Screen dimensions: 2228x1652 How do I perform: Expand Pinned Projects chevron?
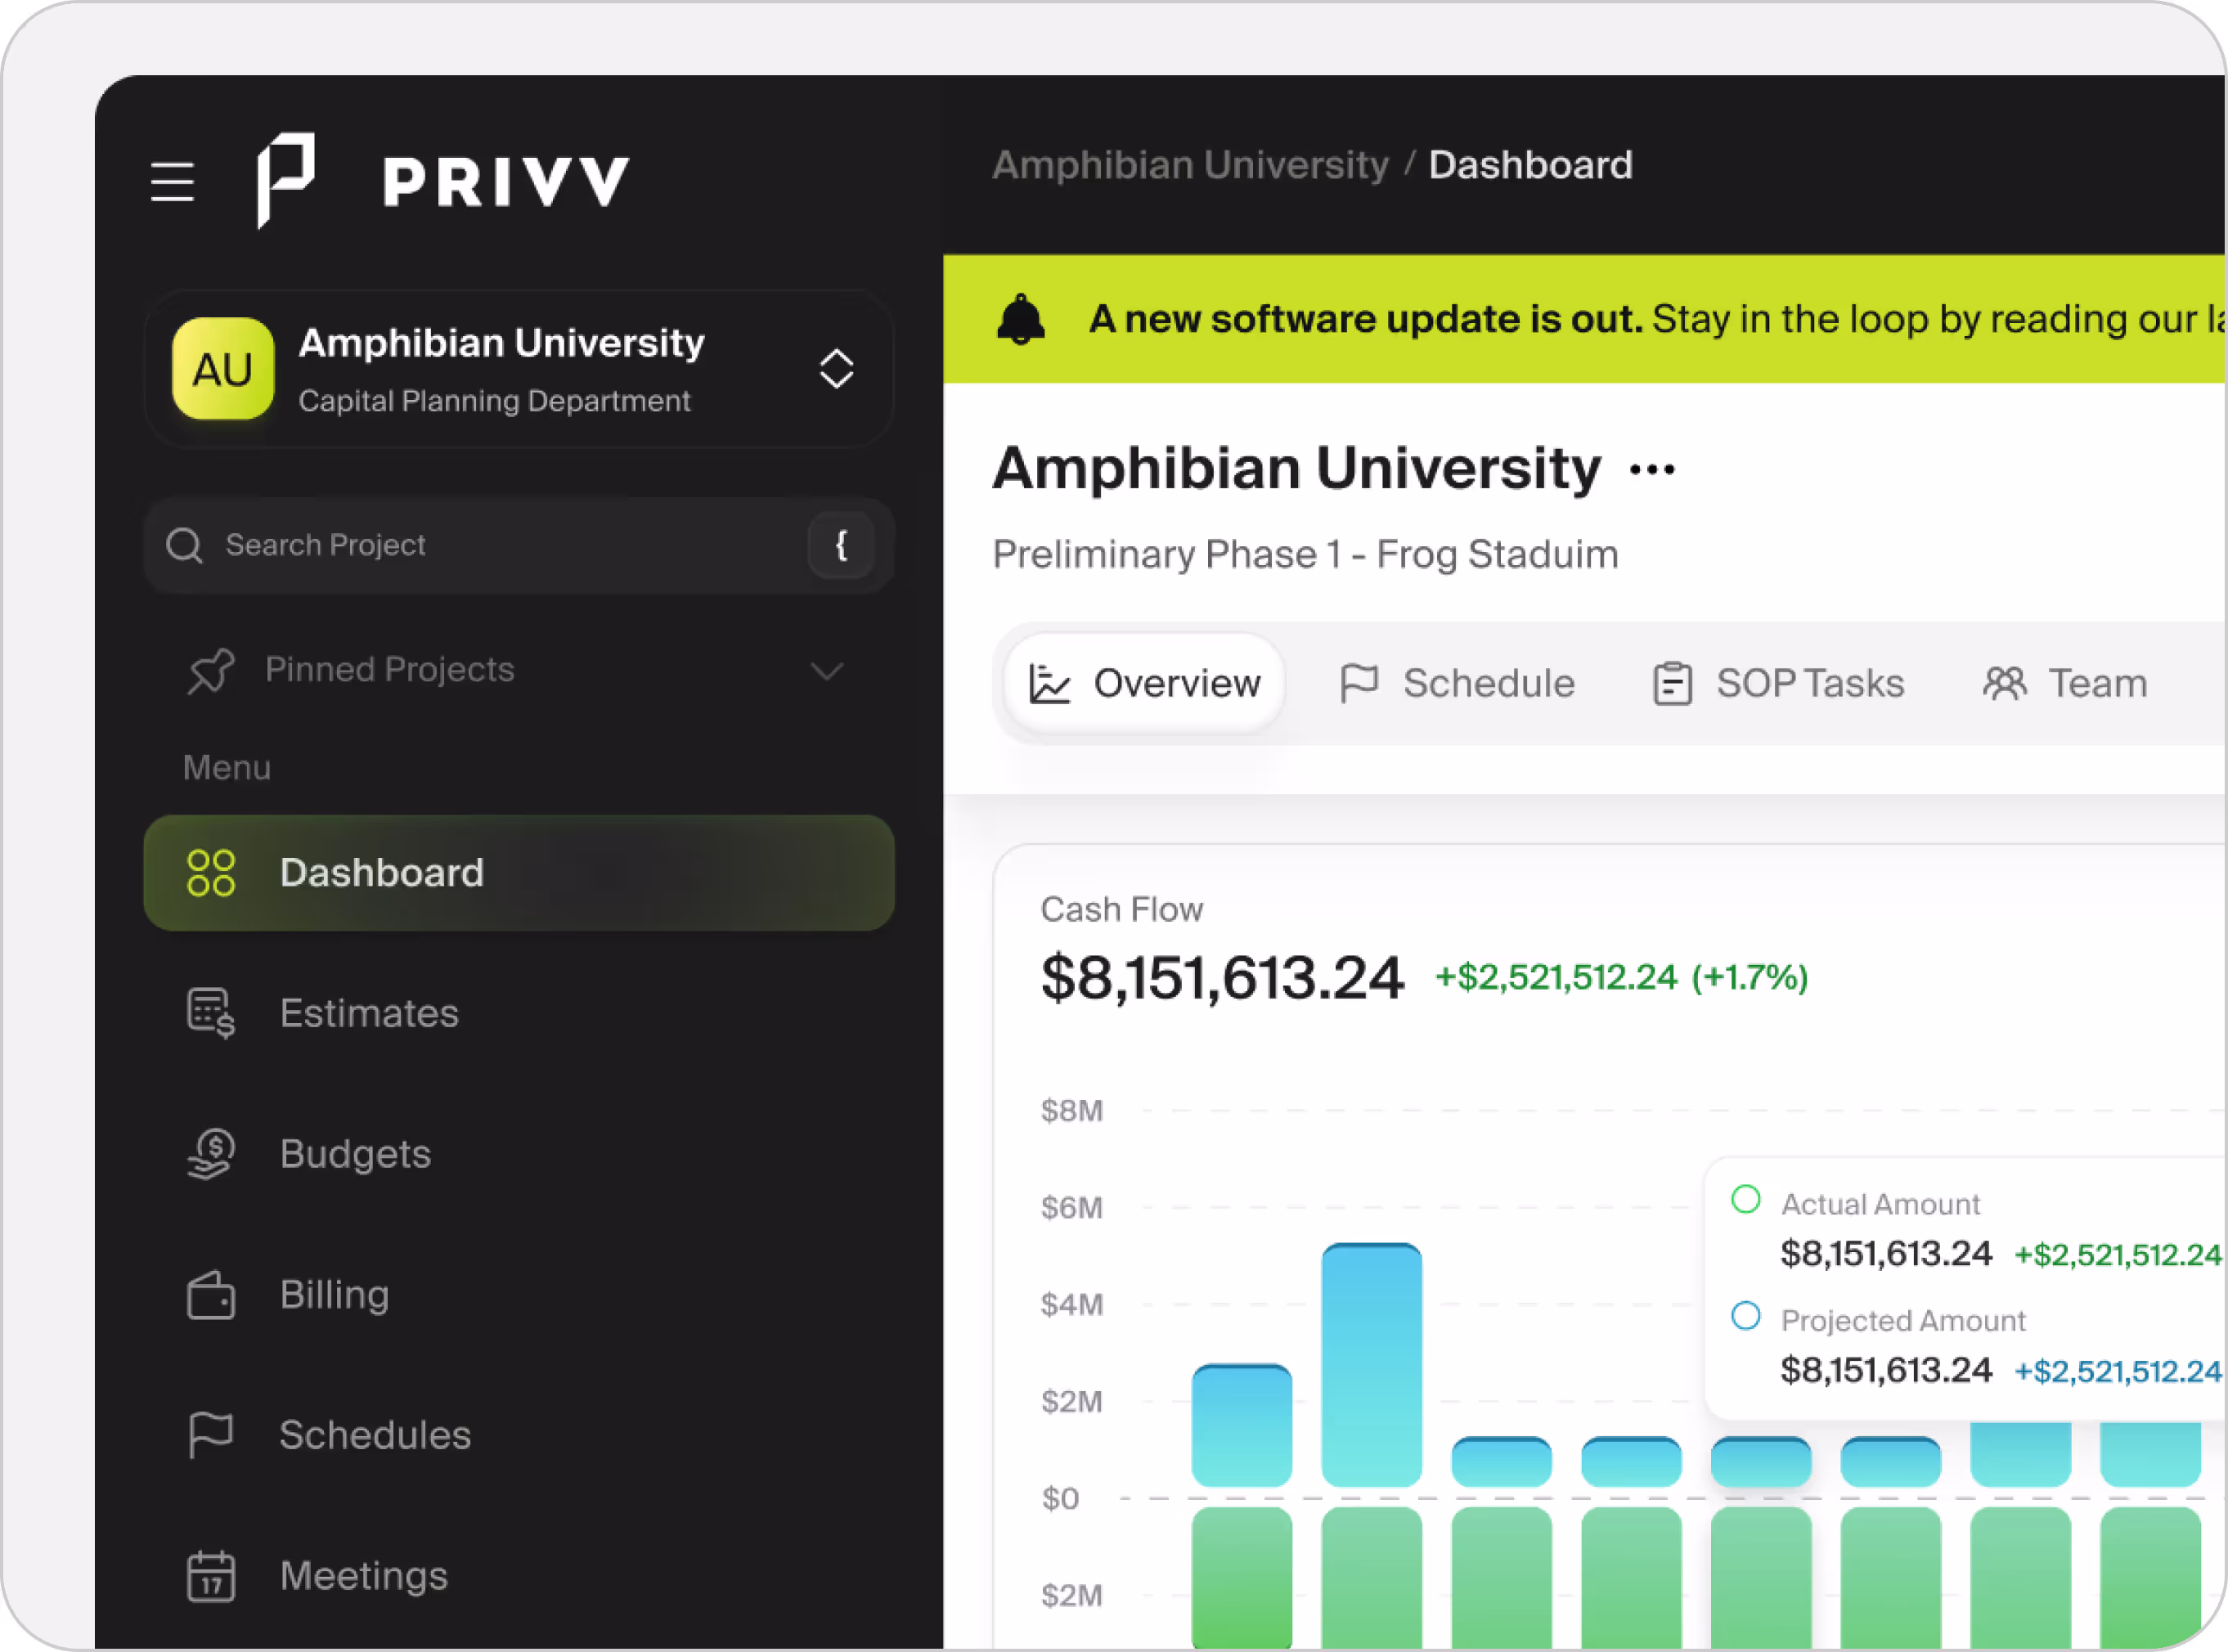click(x=827, y=670)
